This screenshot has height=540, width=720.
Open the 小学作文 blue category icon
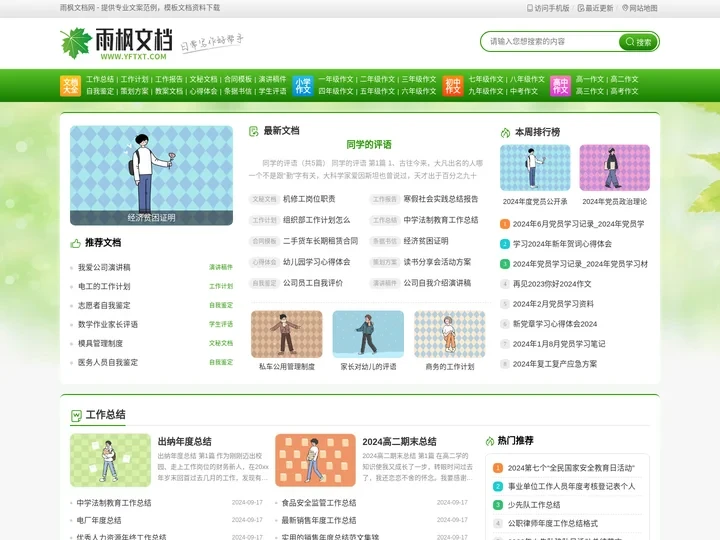303,85
